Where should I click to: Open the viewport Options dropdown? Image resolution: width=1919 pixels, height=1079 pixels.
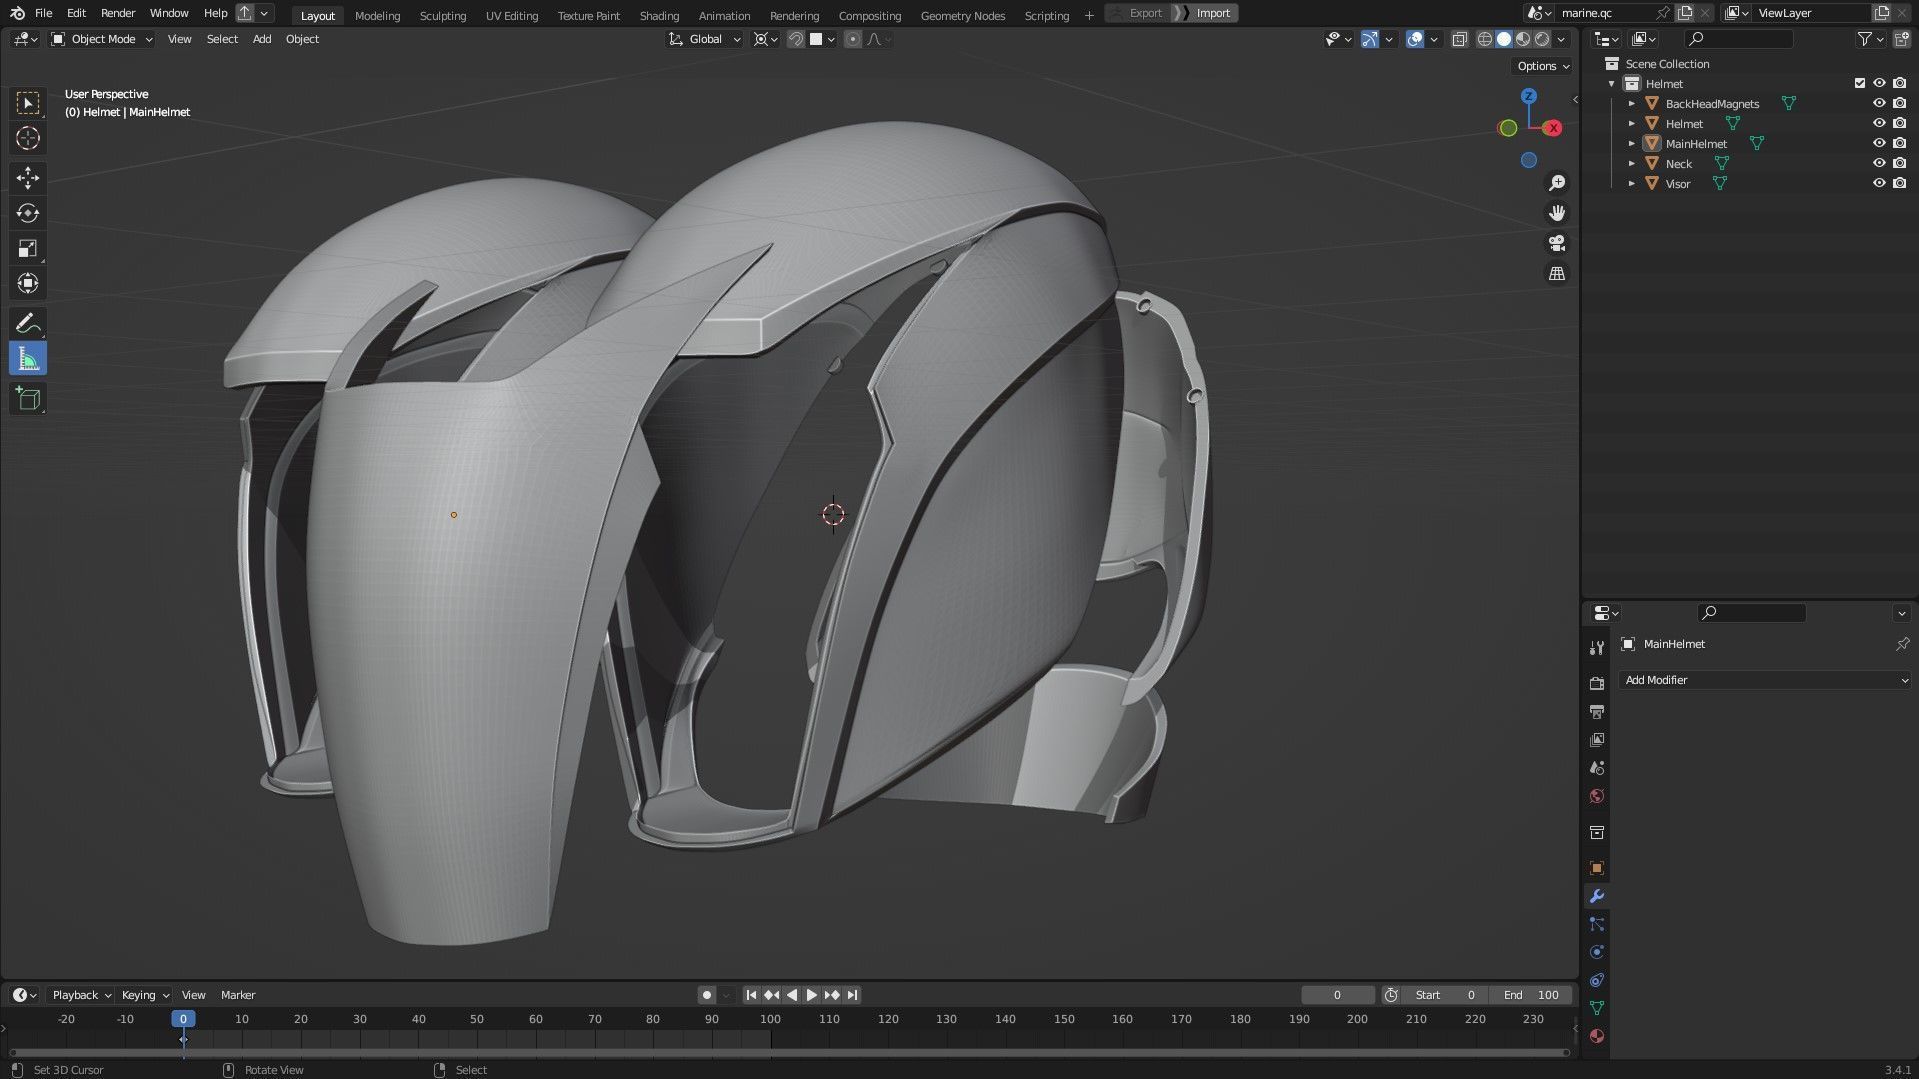click(1543, 66)
